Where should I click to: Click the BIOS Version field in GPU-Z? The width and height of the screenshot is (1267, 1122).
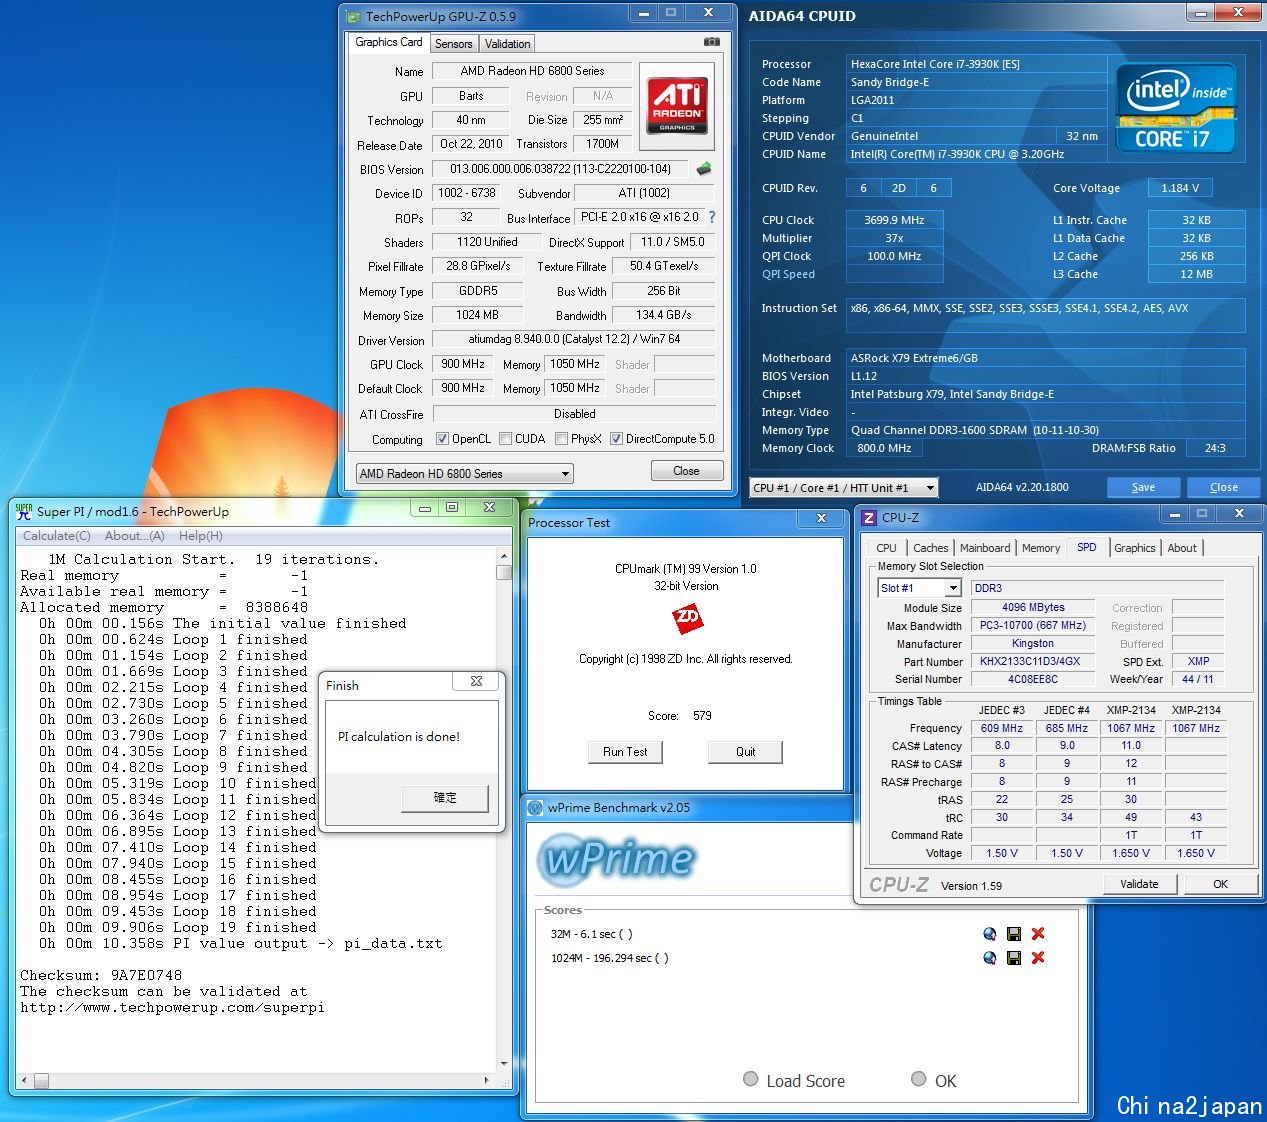pos(560,169)
